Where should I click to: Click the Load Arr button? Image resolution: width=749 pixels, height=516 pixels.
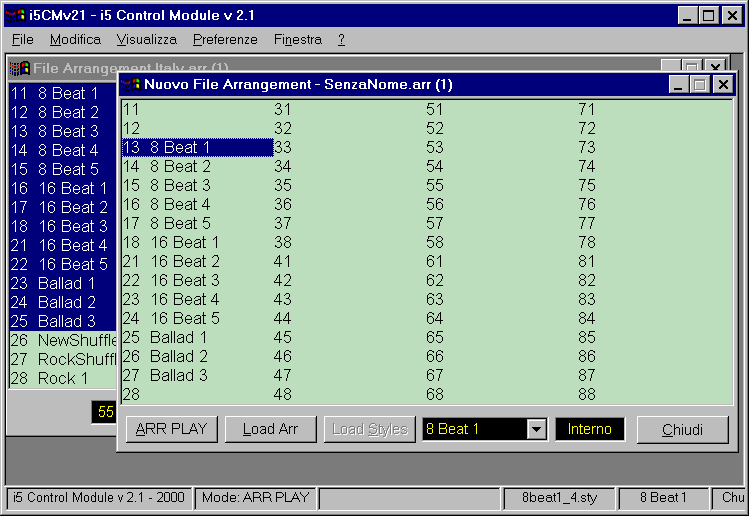[x=270, y=430]
